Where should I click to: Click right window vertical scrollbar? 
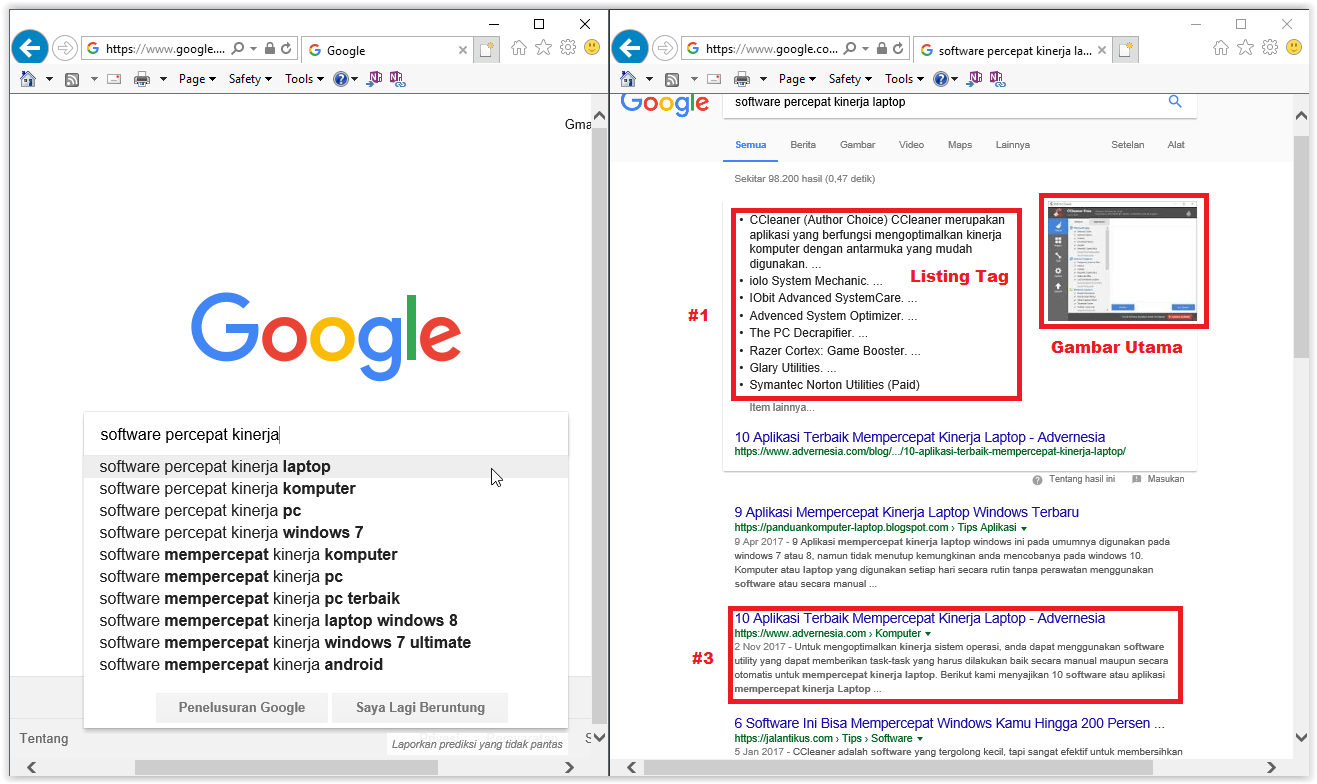[x=1301, y=247]
